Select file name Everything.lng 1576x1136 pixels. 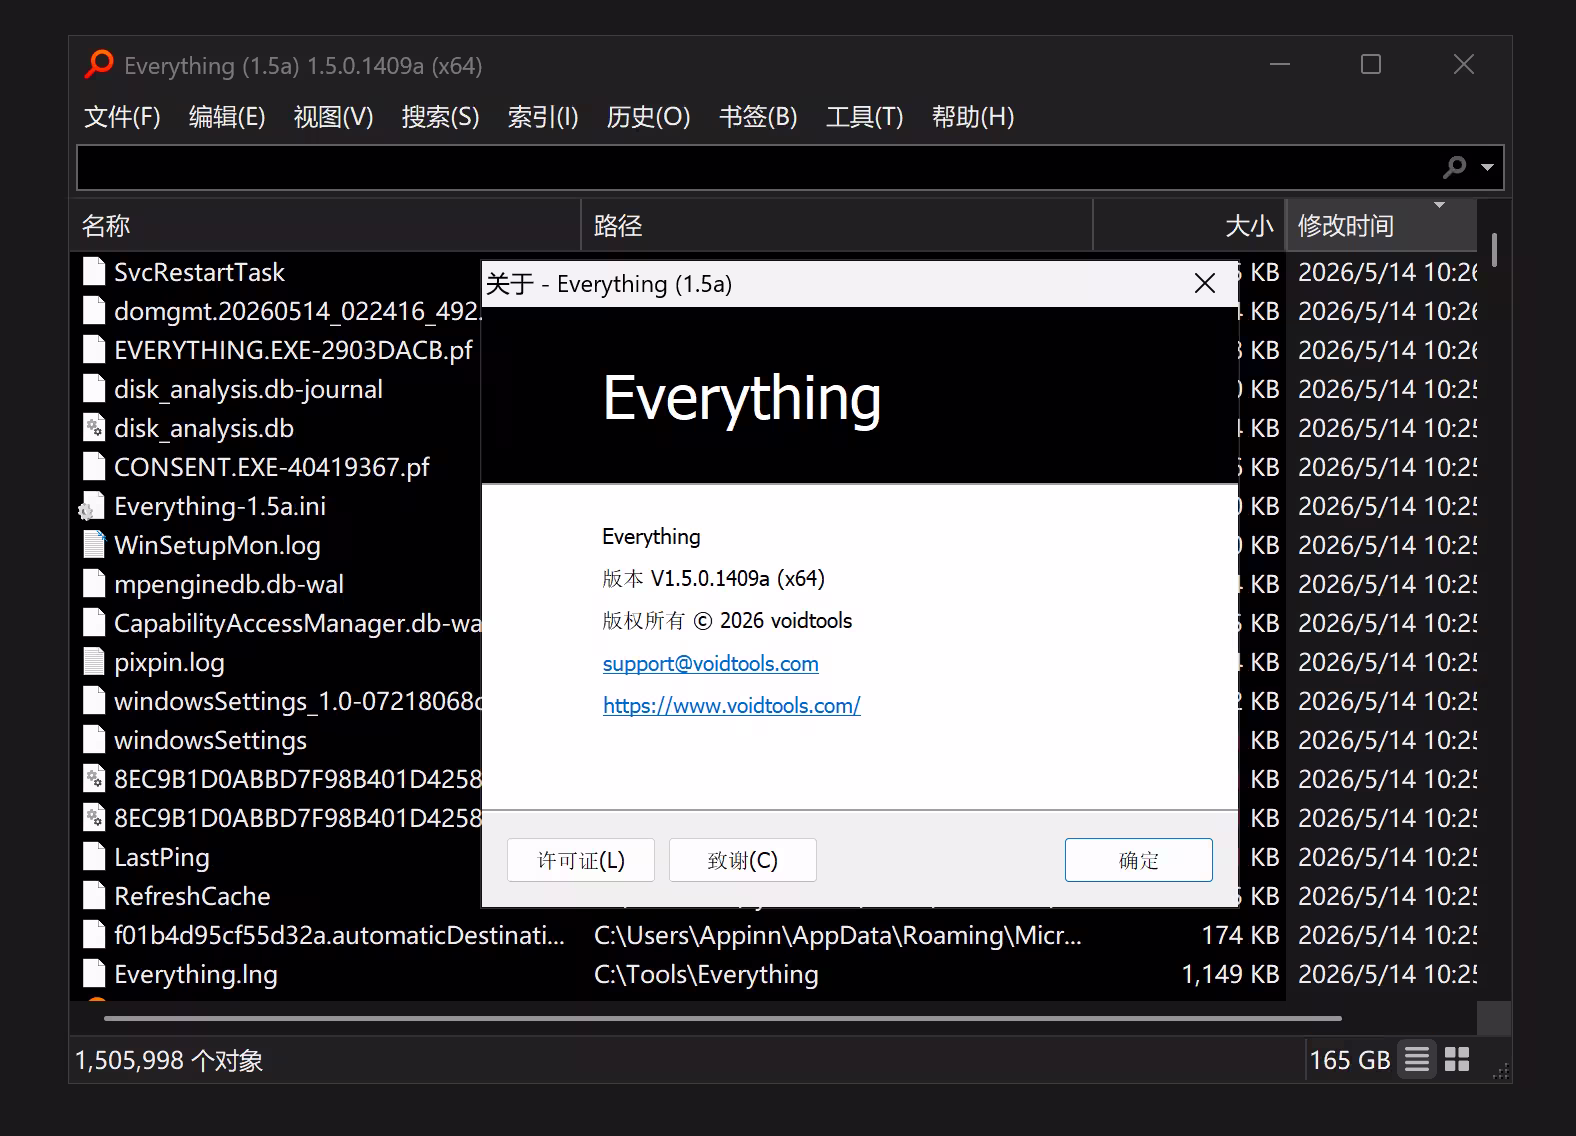click(196, 974)
